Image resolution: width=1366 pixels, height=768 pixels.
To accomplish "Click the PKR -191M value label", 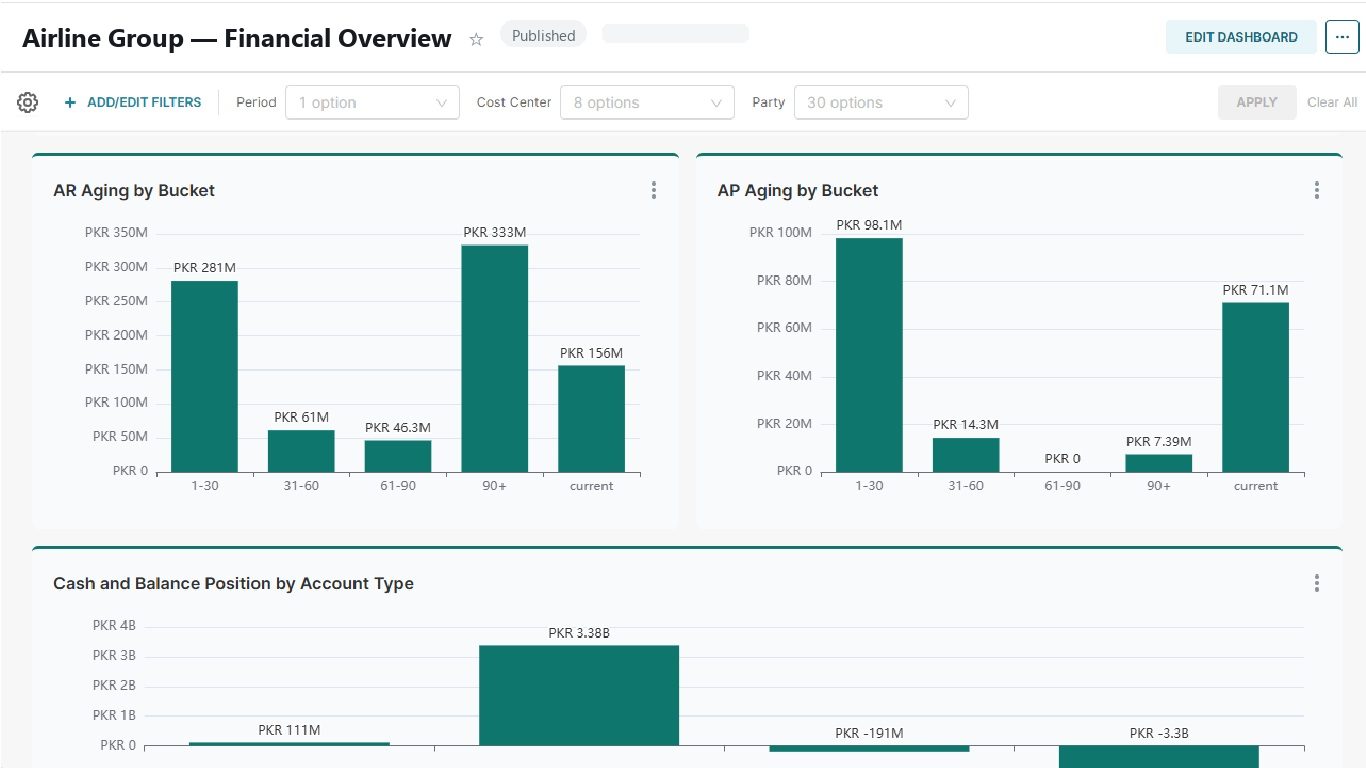I will (x=869, y=733).
